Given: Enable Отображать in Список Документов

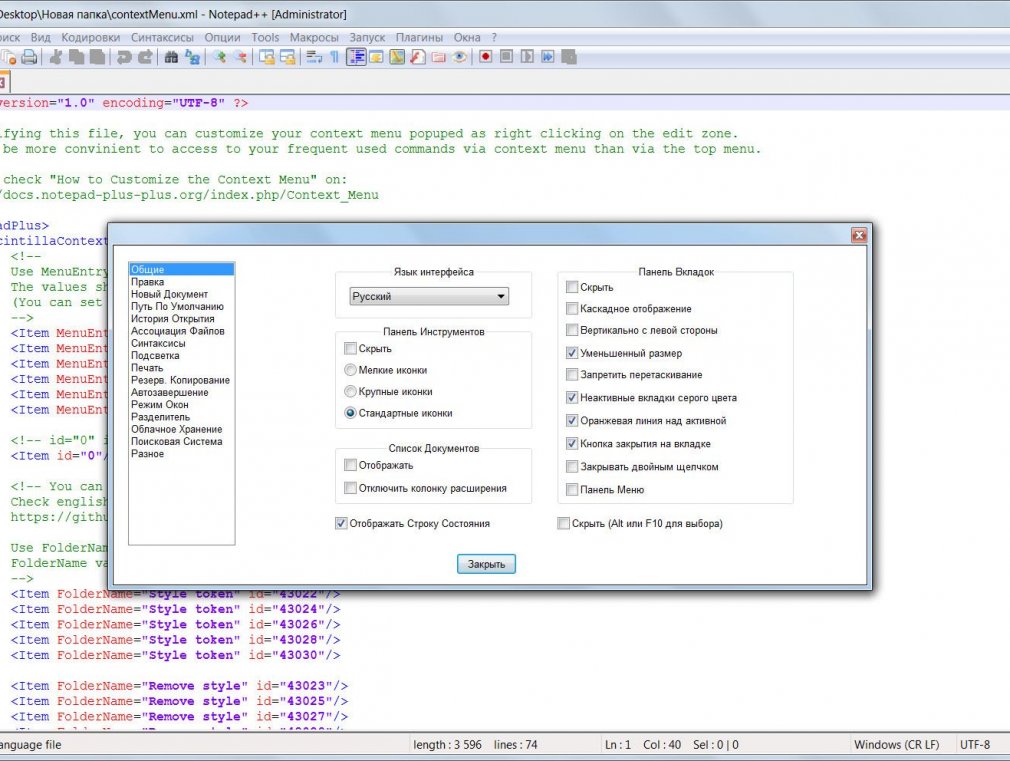Looking at the screenshot, I should tap(350, 465).
